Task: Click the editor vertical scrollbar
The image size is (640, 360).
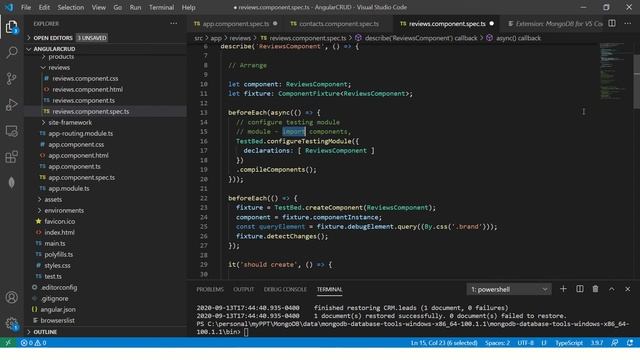Action: pyautogui.click(x=636, y=82)
